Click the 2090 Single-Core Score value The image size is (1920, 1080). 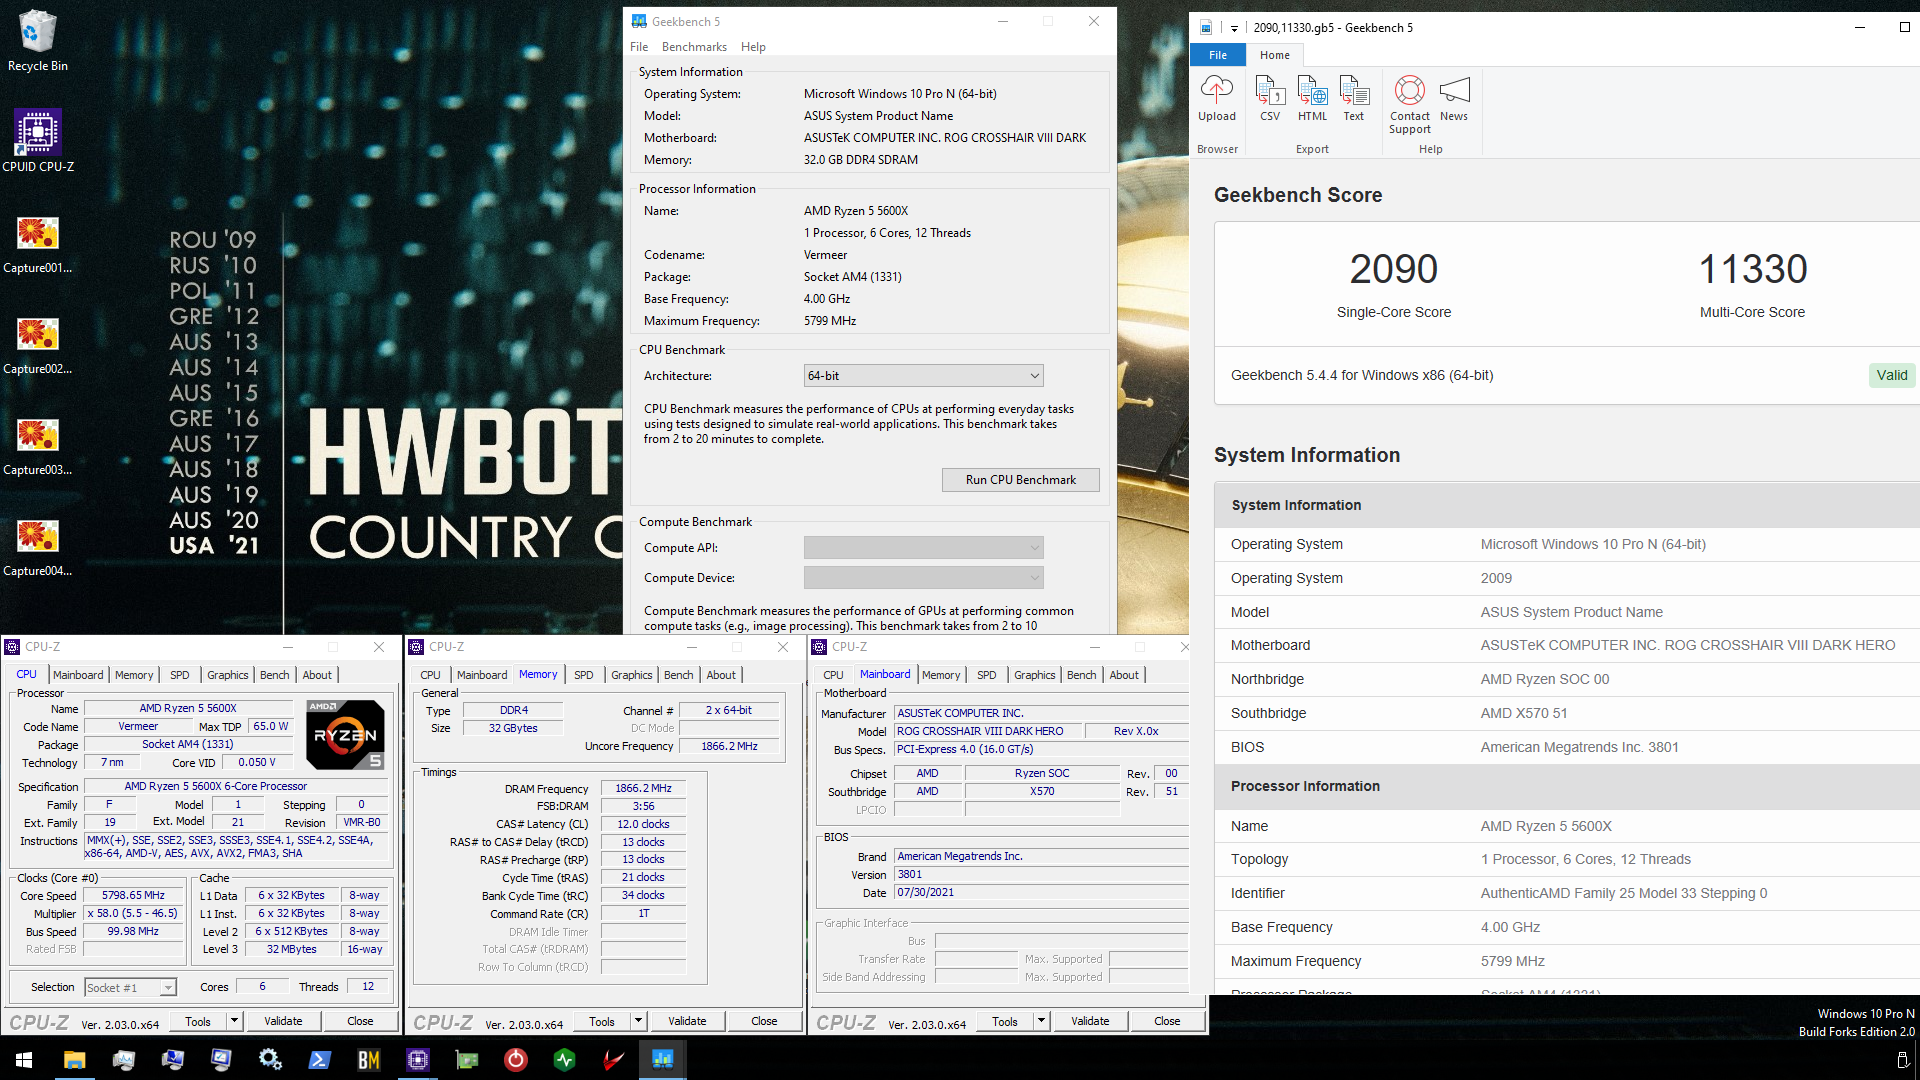click(x=1393, y=269)
